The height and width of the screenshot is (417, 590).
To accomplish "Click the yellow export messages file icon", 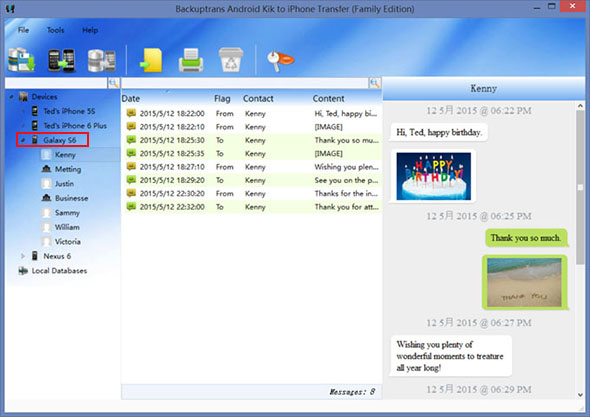I will point(151,60).
